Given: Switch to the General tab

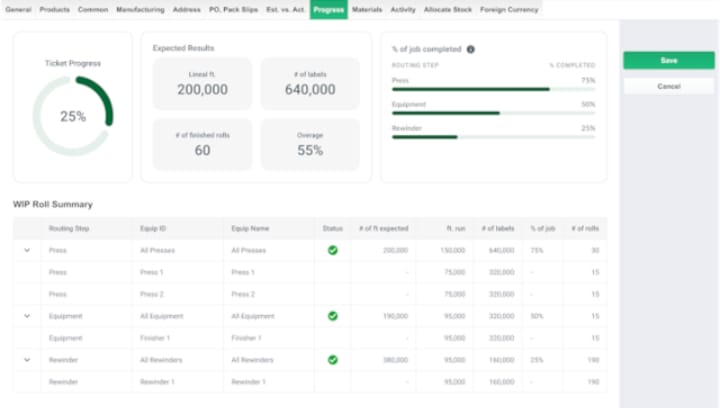Looking at the screenshot, I should pos(18,9).
